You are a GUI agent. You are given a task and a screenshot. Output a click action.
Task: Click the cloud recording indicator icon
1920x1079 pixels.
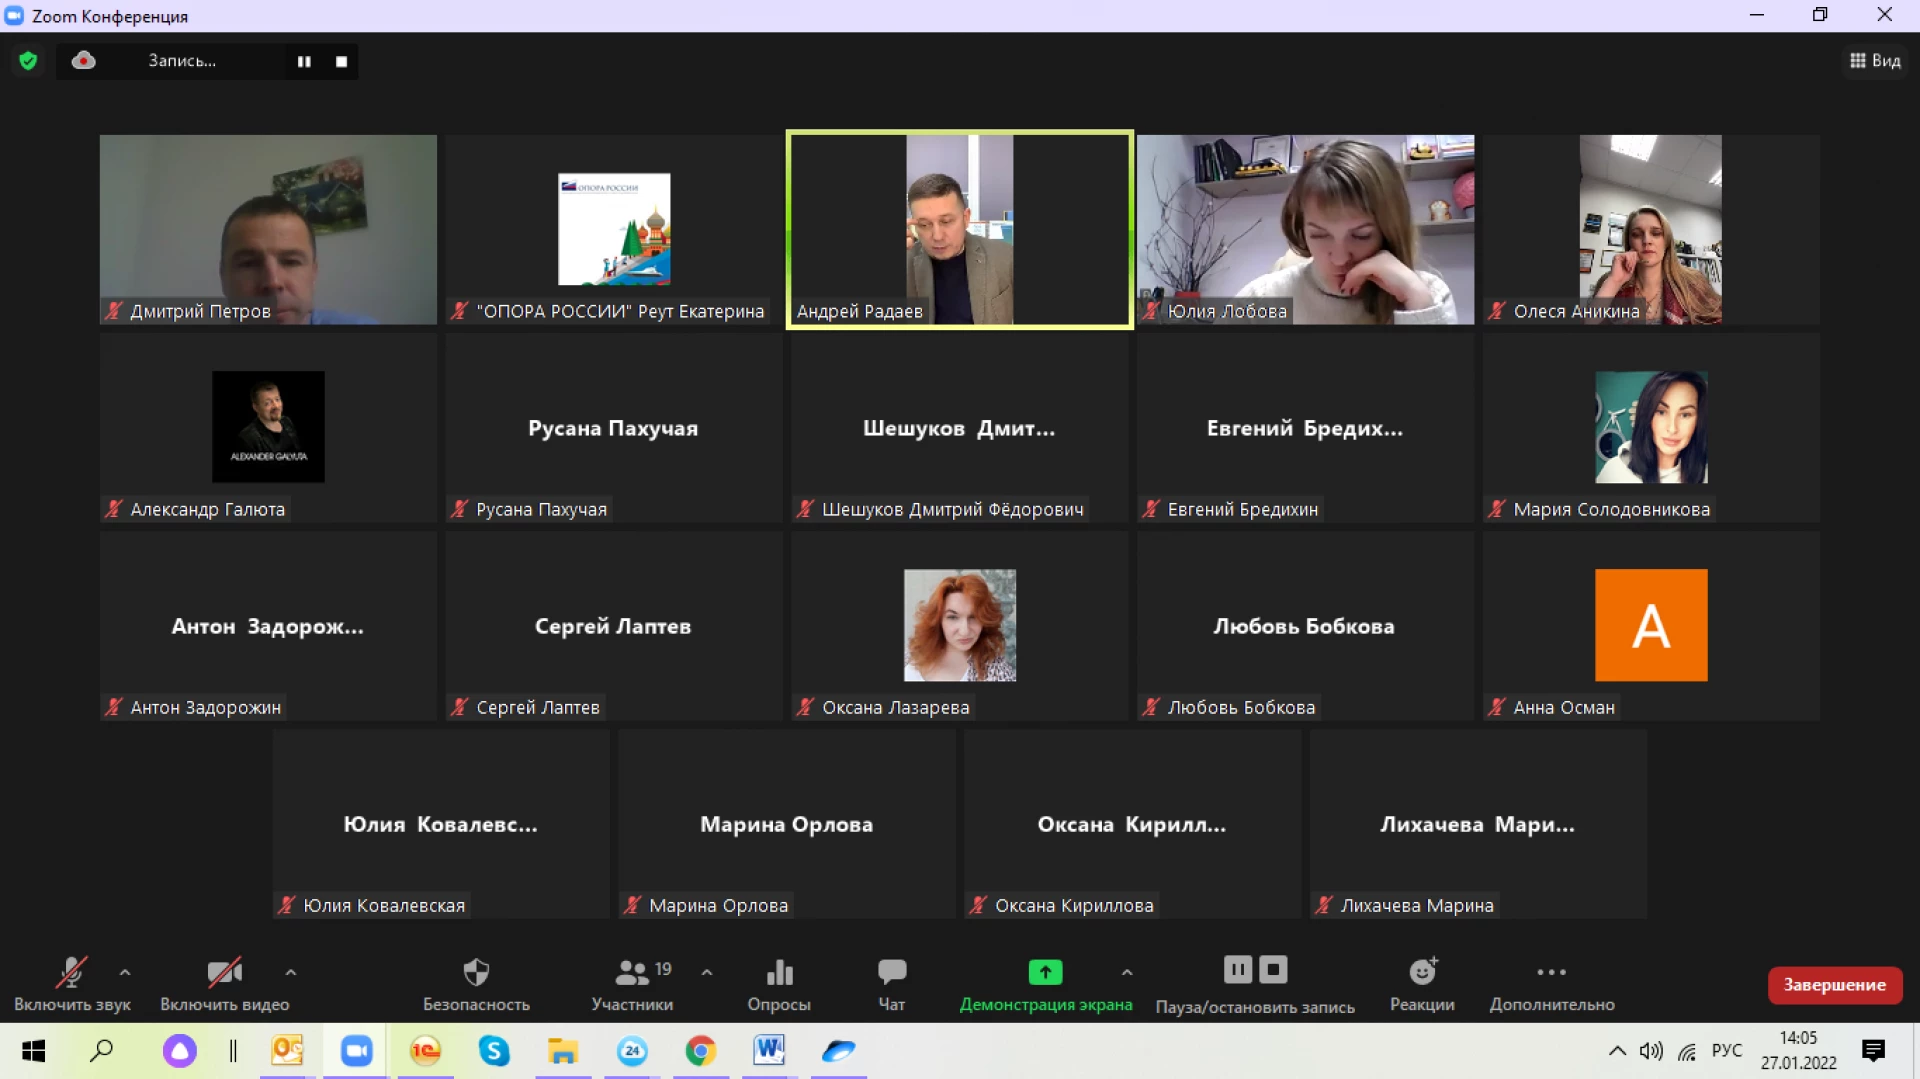coord(84,61)
